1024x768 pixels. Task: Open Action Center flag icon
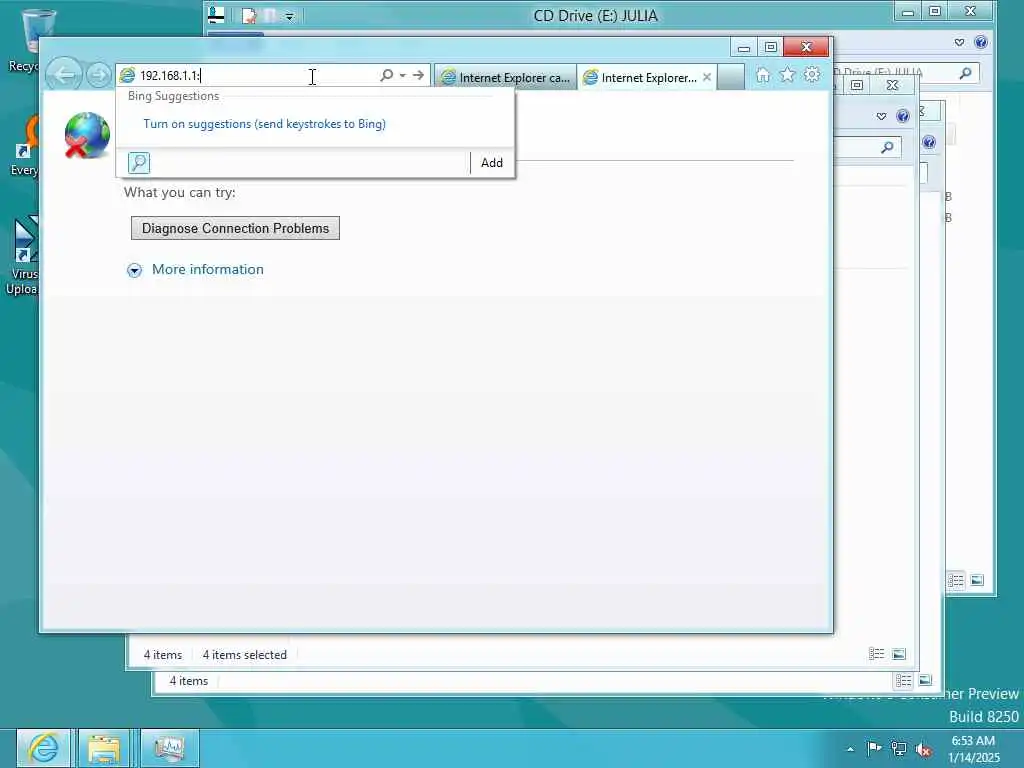874,748
